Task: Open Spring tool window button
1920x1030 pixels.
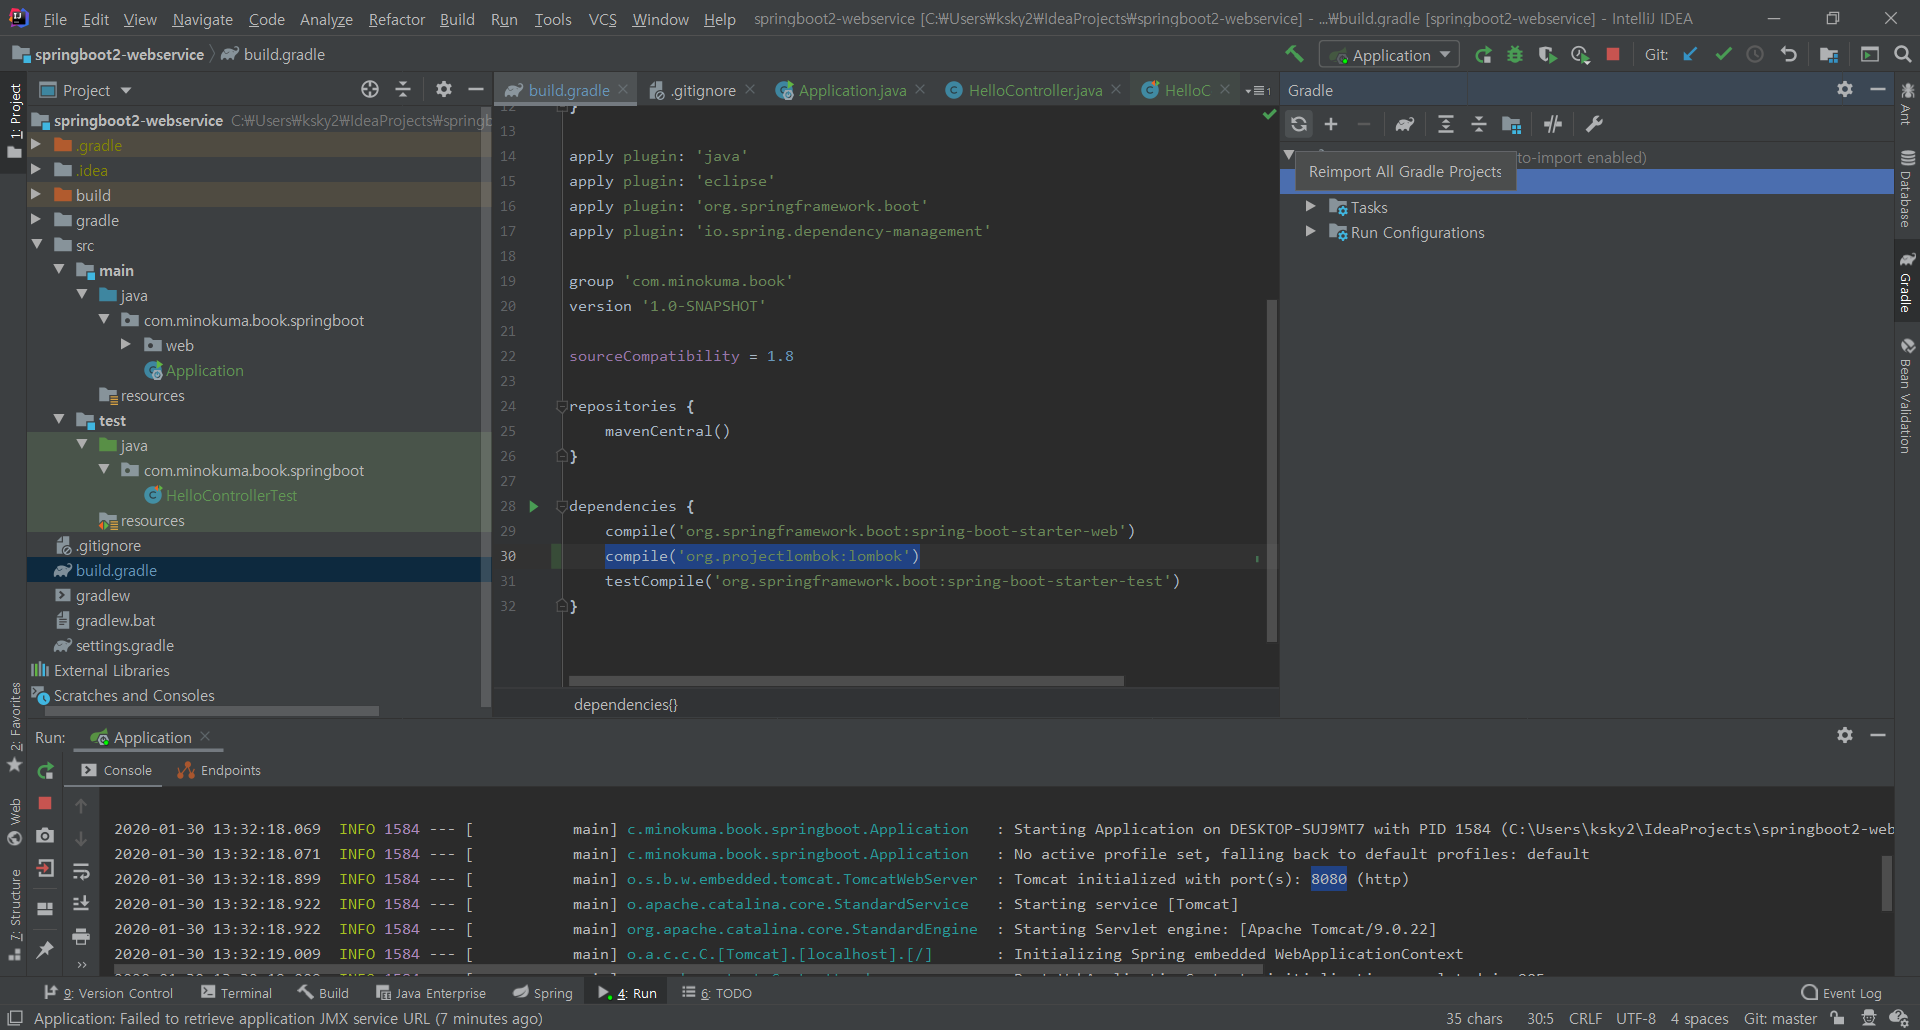Action: (x=543, y=993)
